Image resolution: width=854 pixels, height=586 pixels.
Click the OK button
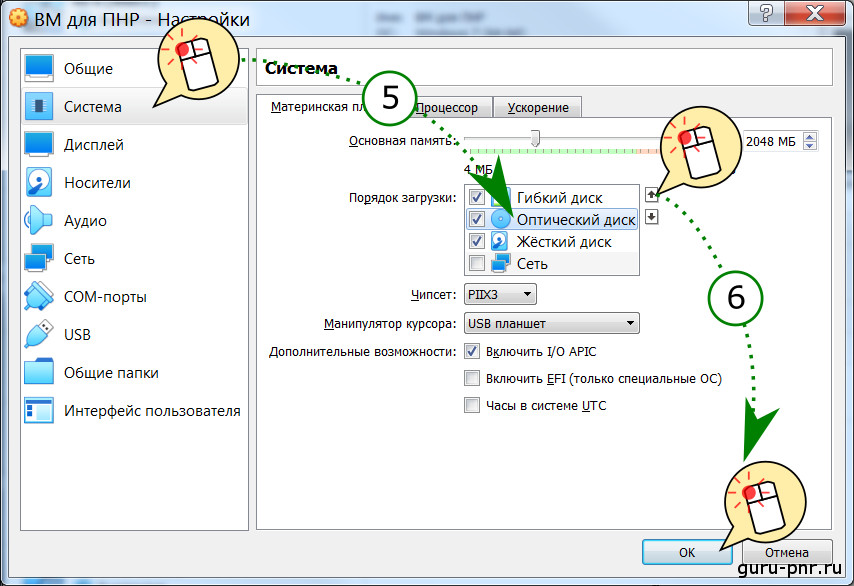[686, 551]
